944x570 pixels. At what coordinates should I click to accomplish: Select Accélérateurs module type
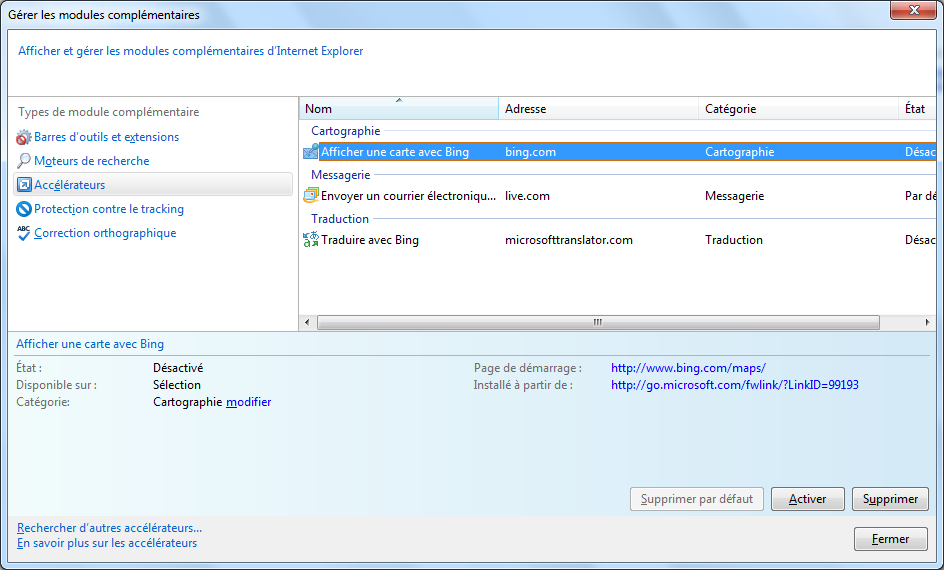[153, 185]
